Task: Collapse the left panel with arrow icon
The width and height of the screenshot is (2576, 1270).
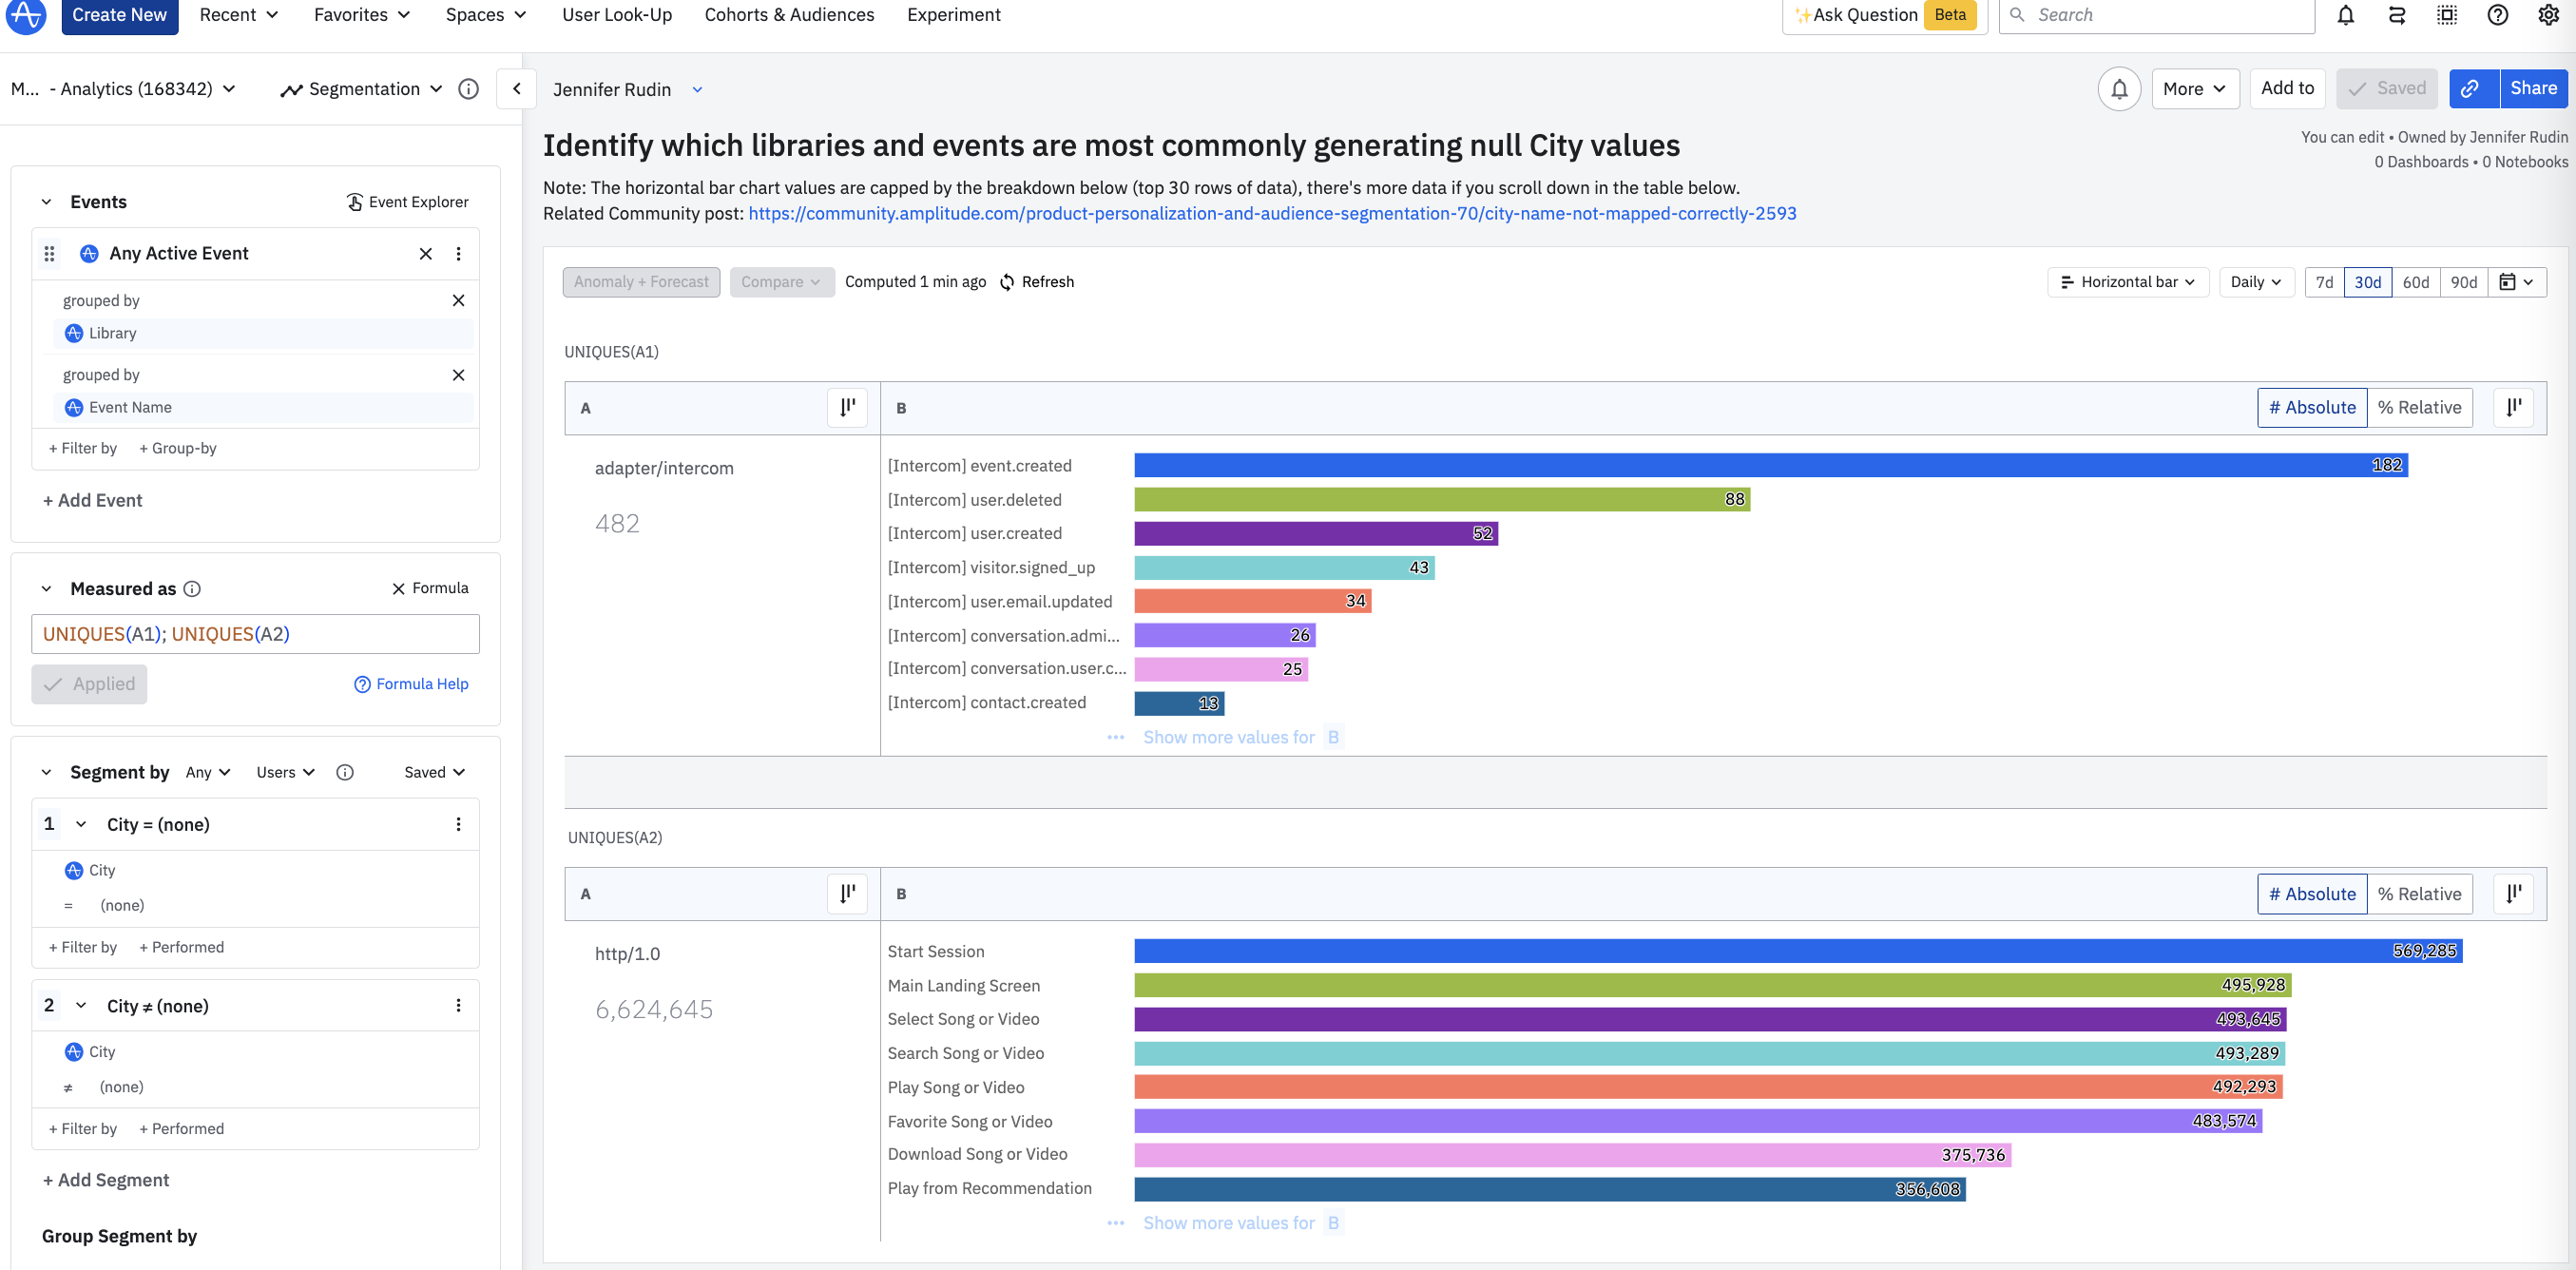Action: pos(516,89)
